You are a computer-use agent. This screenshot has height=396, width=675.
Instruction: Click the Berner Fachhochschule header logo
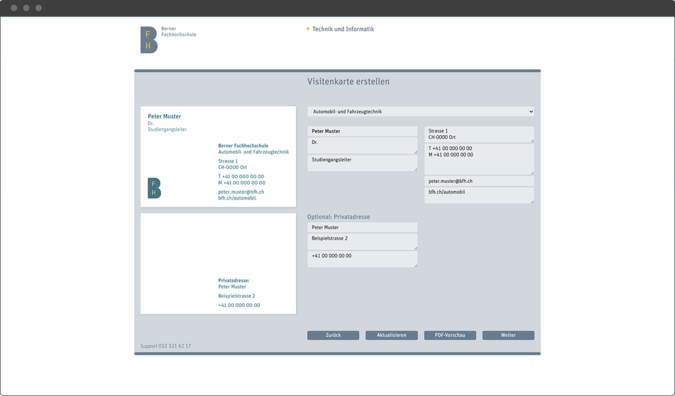168,40
